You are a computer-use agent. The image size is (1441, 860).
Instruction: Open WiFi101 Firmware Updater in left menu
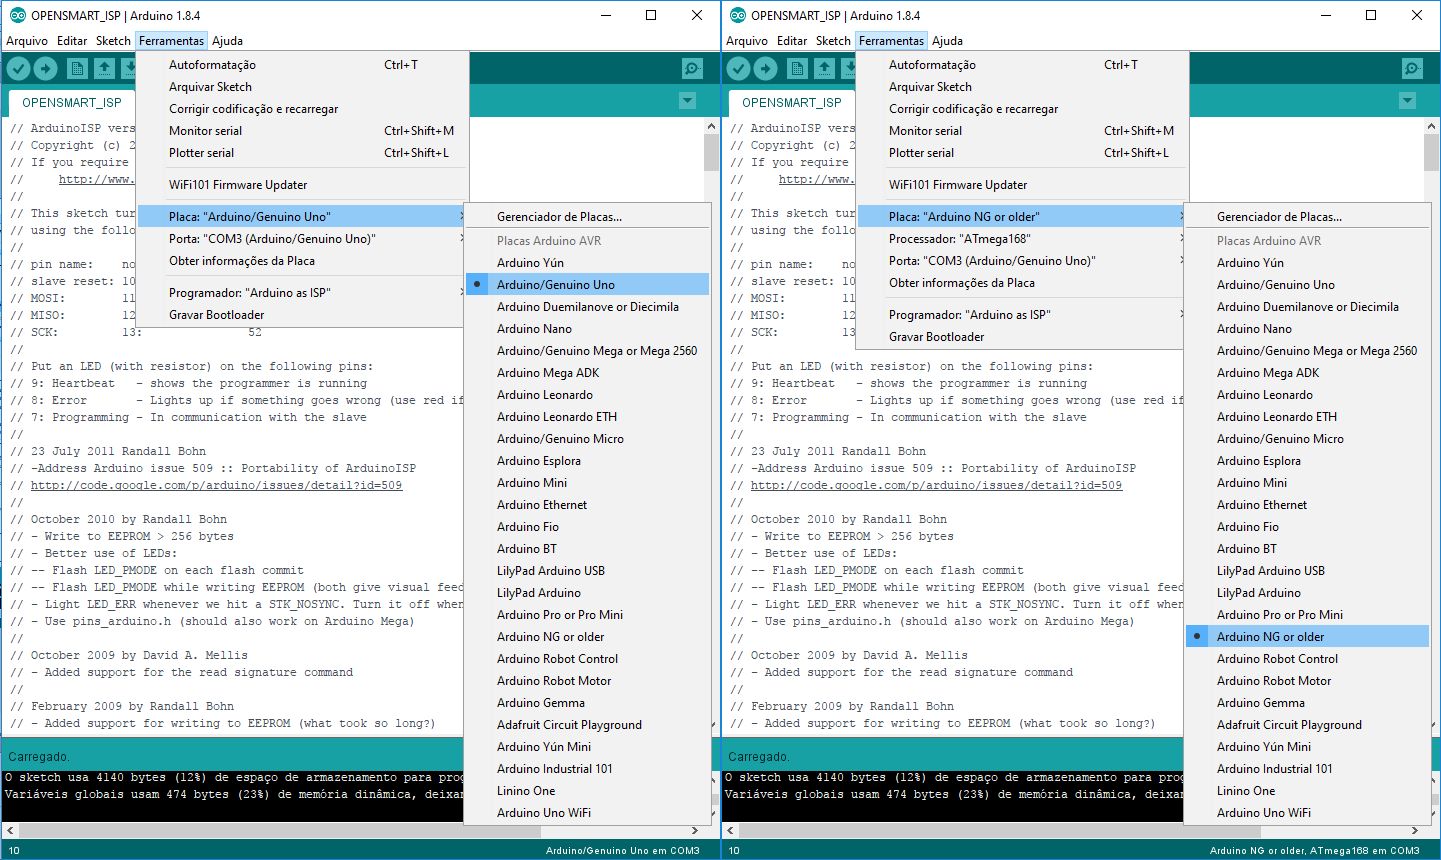(x=302, y=184)
